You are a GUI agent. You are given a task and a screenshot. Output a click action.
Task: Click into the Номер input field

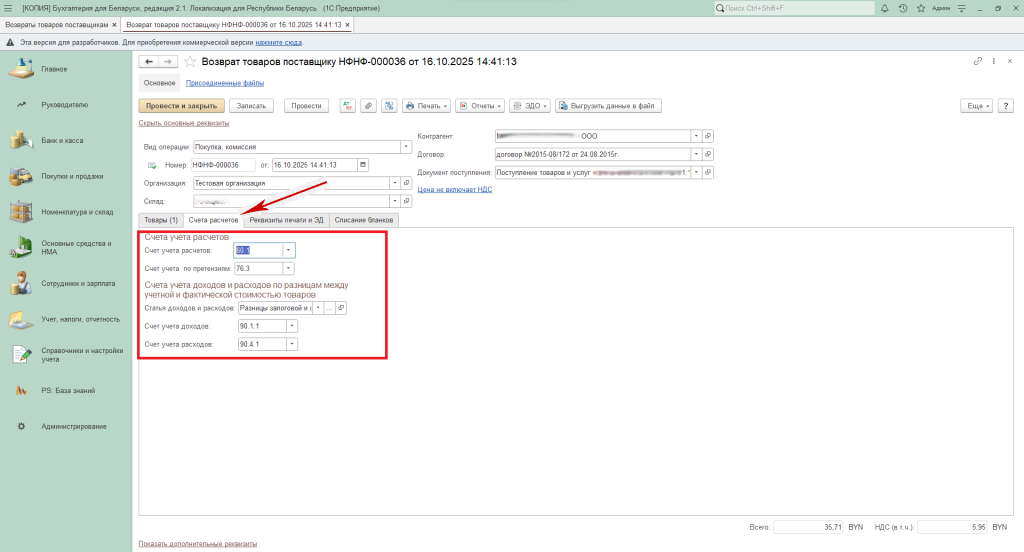pyautogui.click(x=222, y=165)
